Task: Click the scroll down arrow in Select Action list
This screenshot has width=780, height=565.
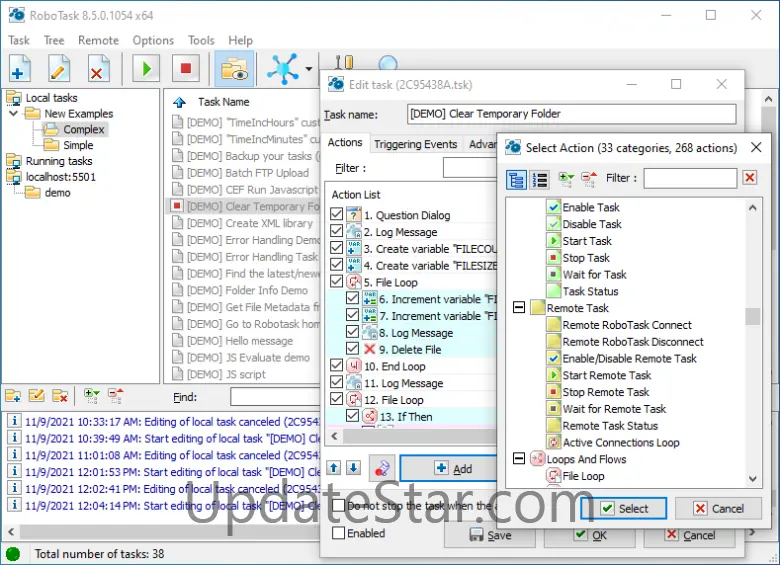Action: (x=753, y=479)
